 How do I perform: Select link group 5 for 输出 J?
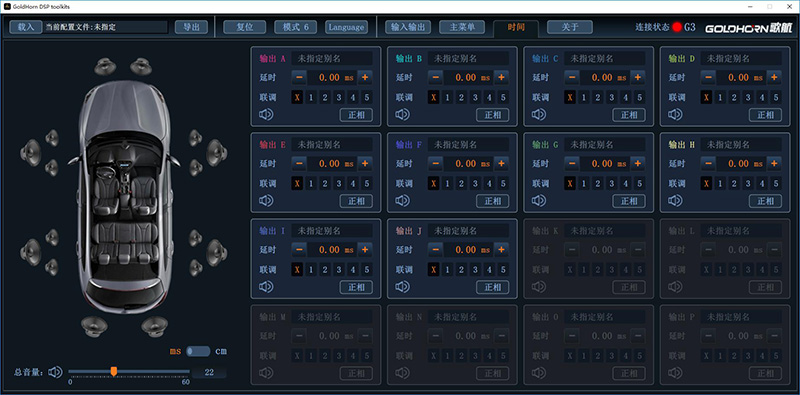pyautogui.click(x=503, y=270)
